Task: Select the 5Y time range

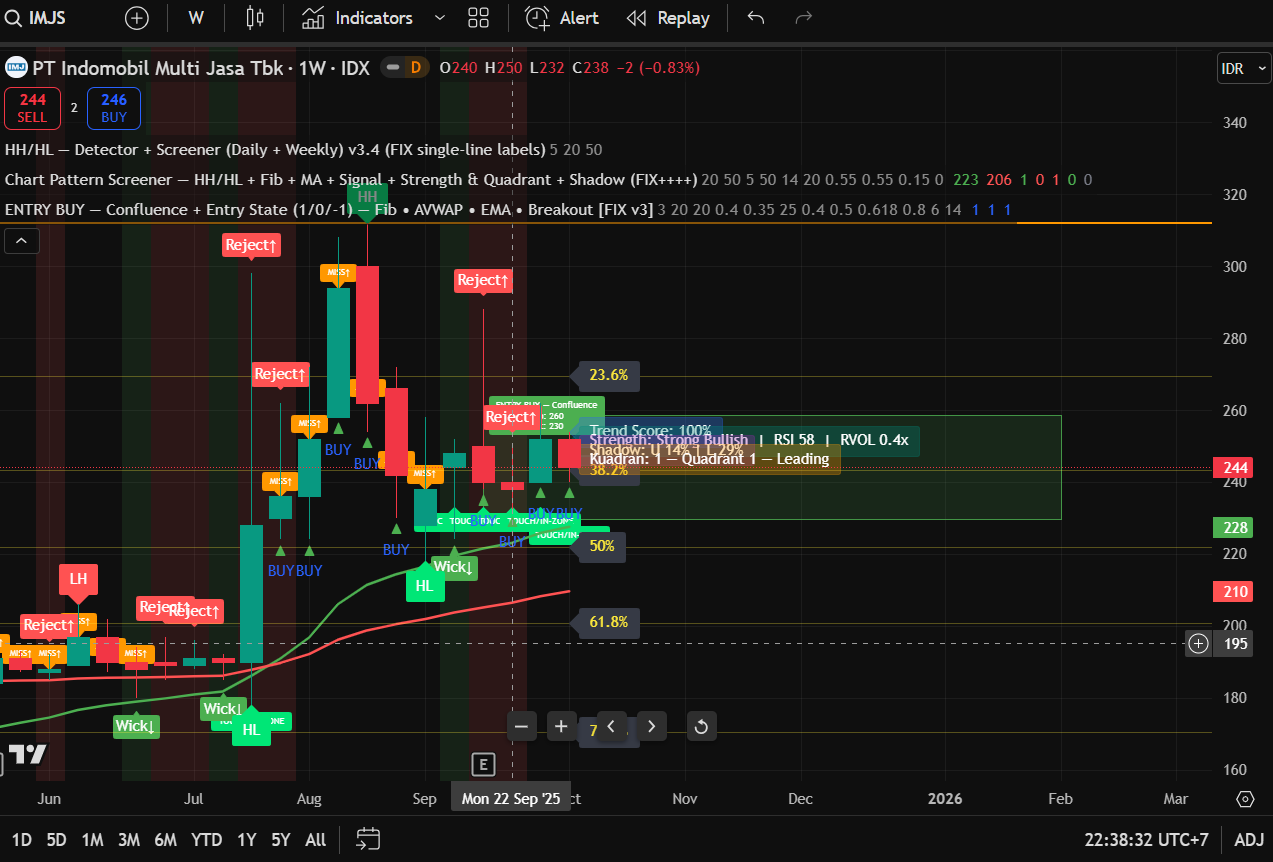Action: click(x=281, y=840)
